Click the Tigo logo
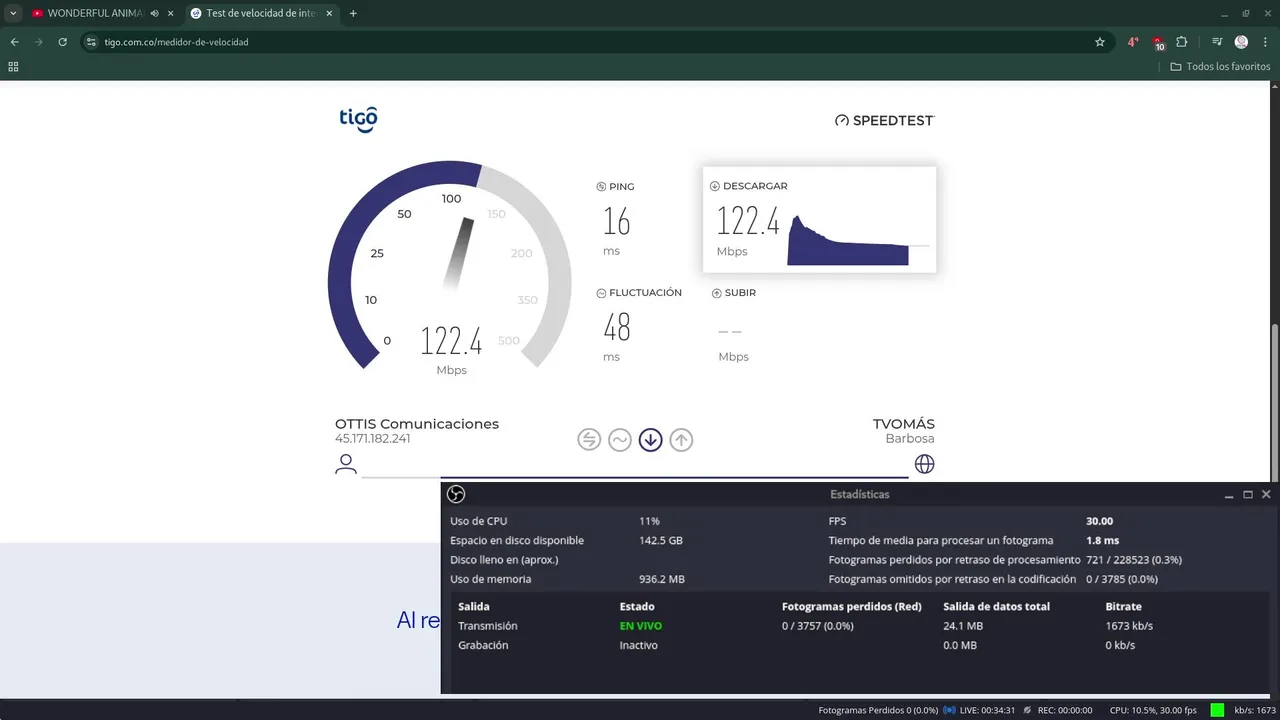 click(x=358, y=119)
